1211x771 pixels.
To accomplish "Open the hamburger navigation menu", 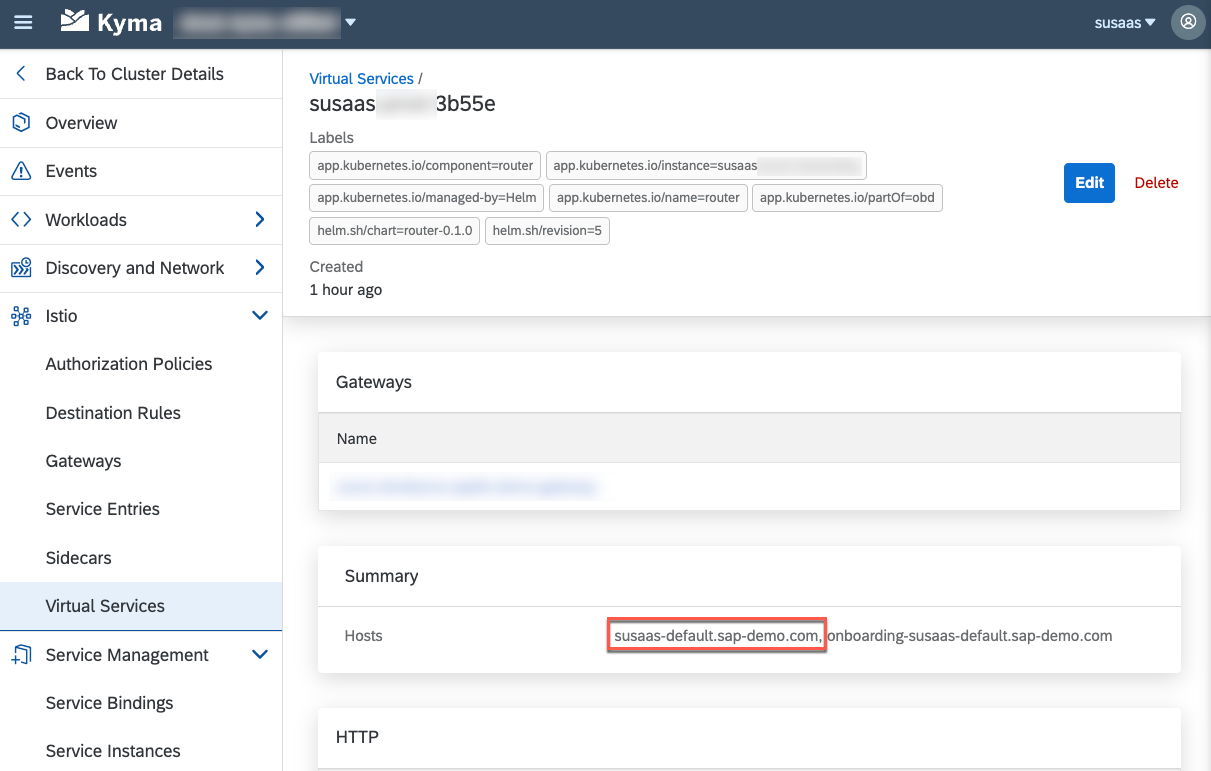I will tap(22, 22).
